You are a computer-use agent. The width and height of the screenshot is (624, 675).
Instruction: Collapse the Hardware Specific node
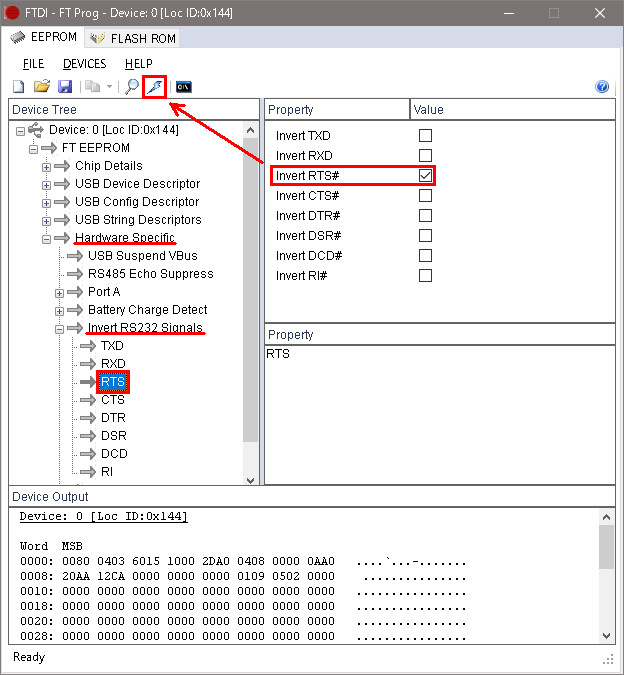(x=46, y=239)
